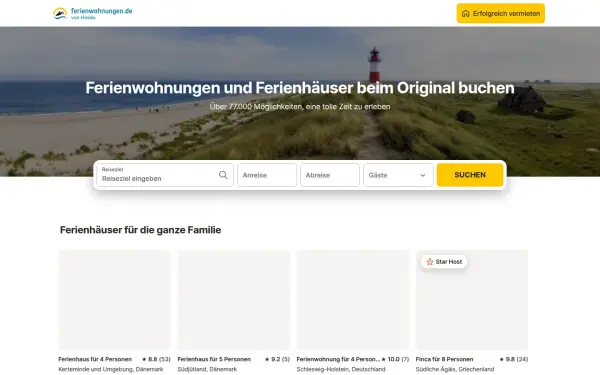
Task: Click the 8.8 (53) star rating
Action: coord(156,359)
